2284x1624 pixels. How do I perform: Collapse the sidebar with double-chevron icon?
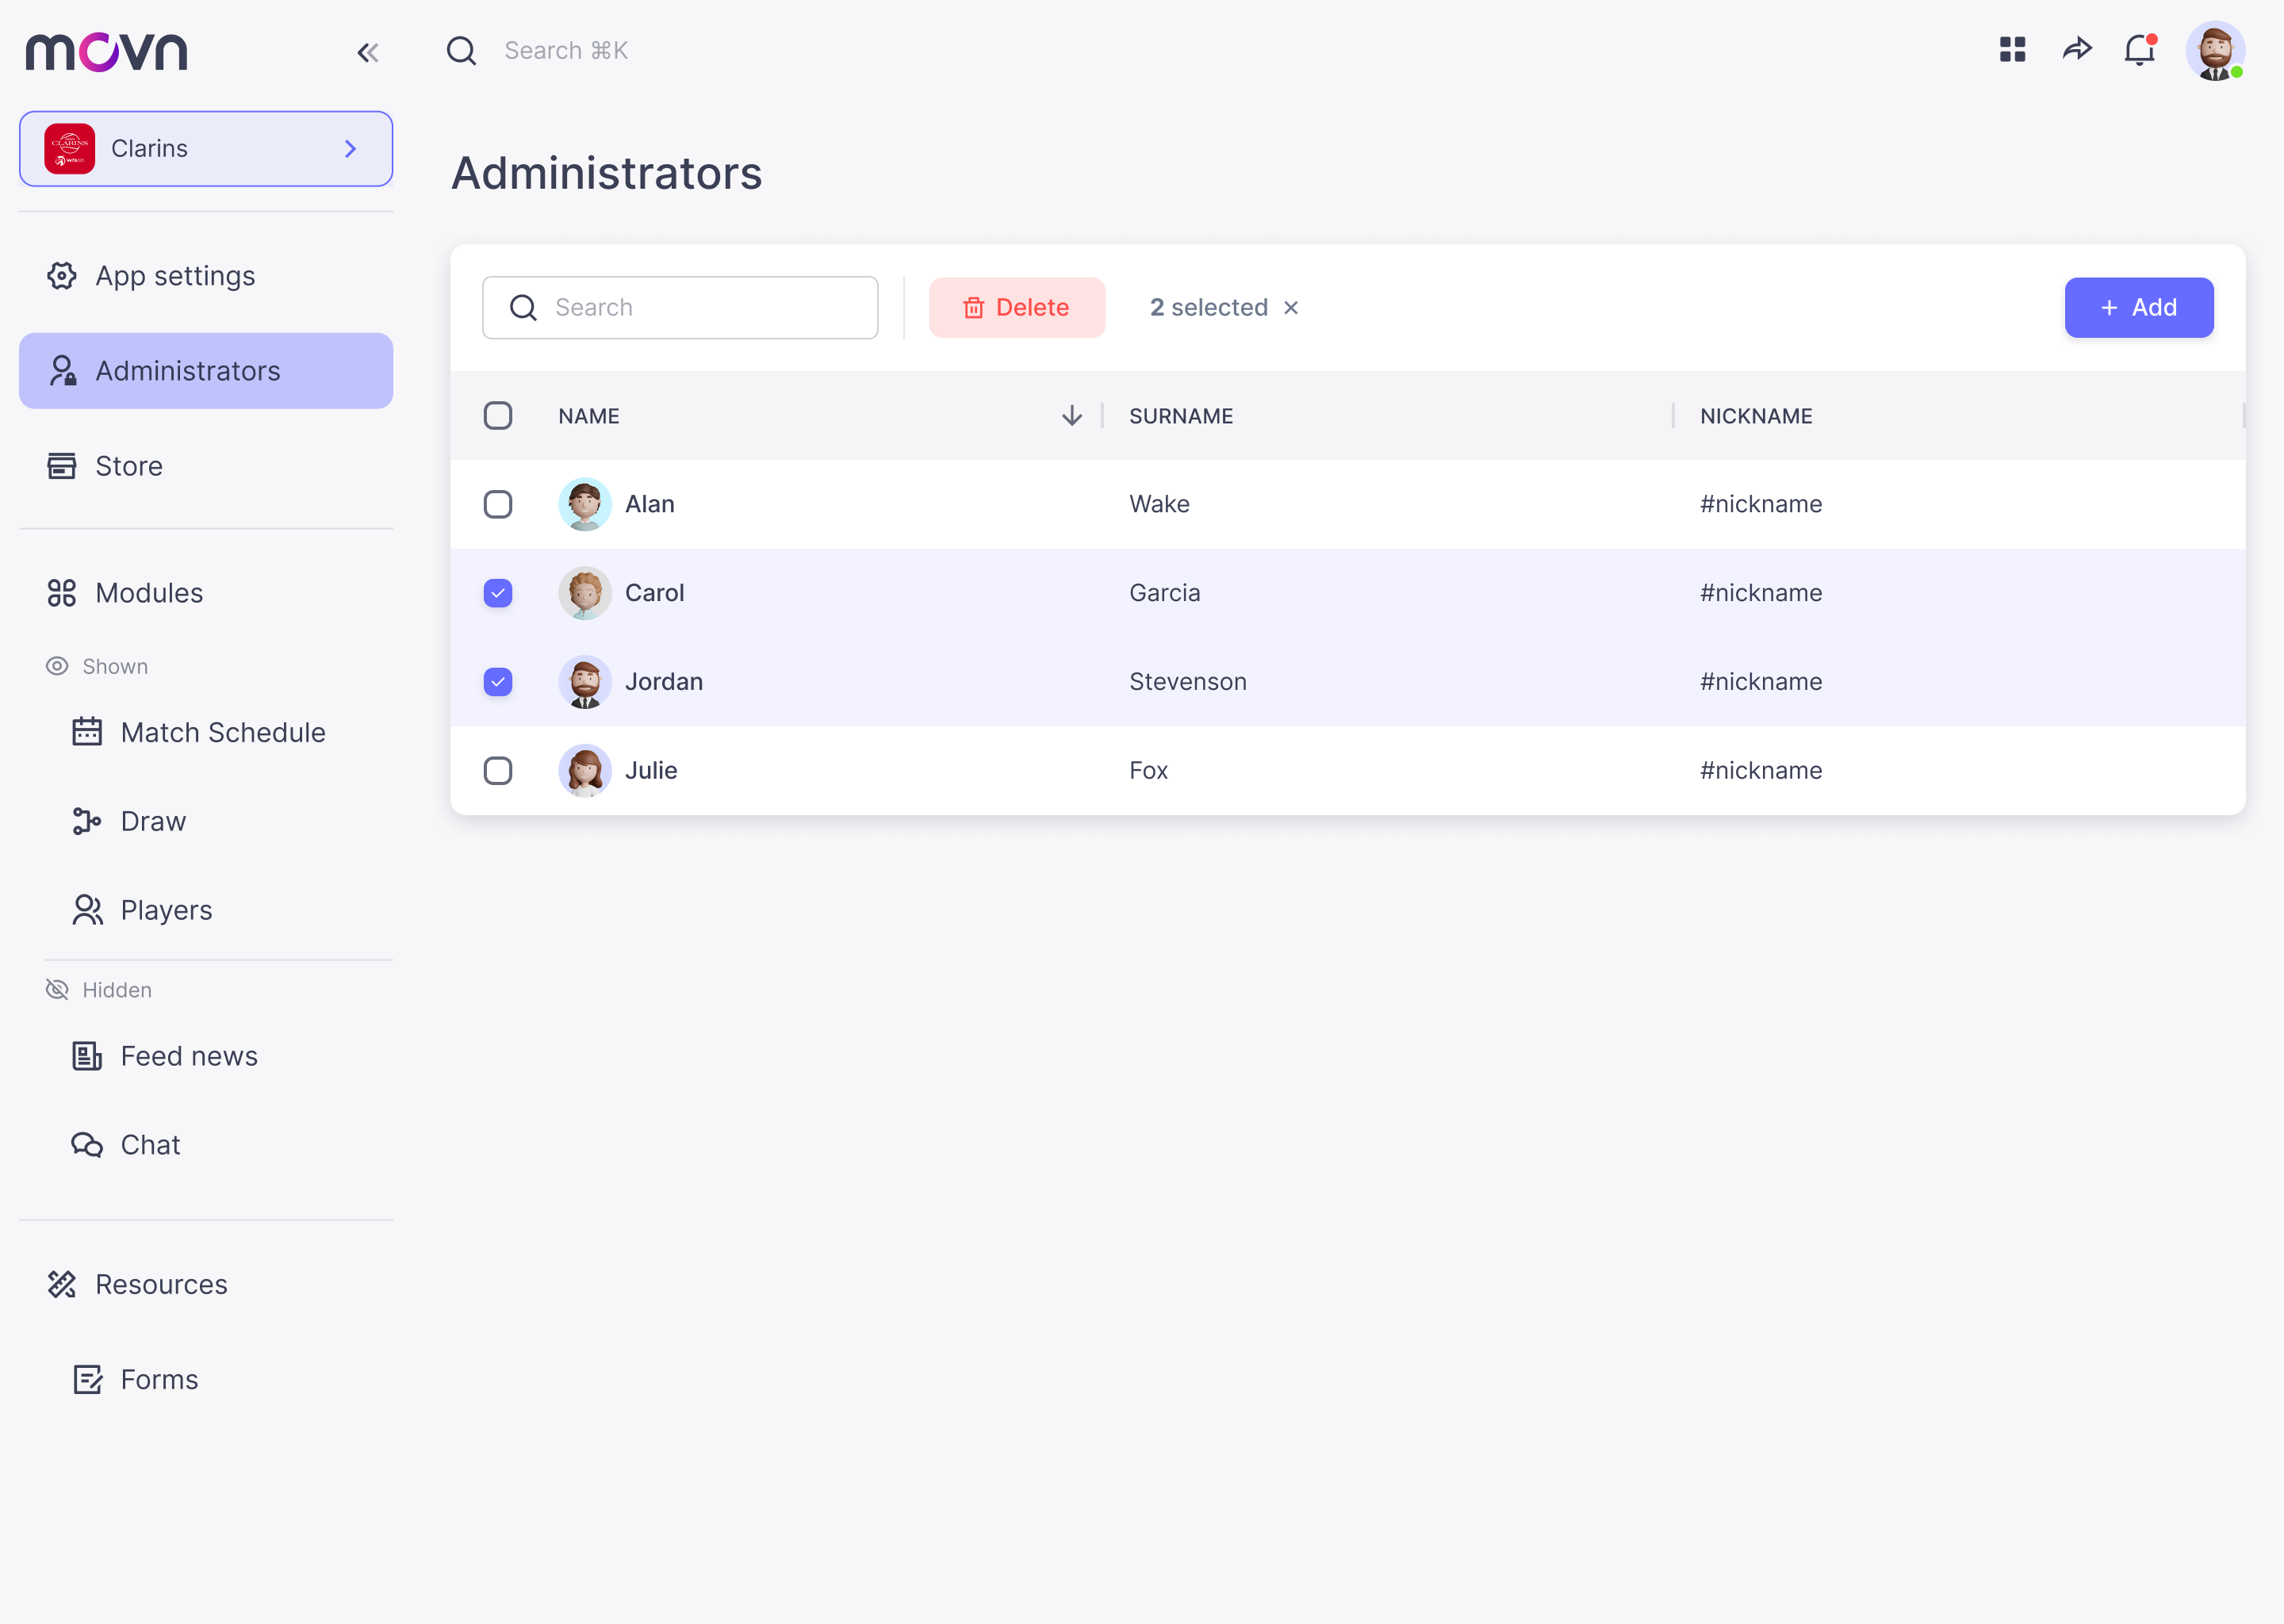point(368,52)
